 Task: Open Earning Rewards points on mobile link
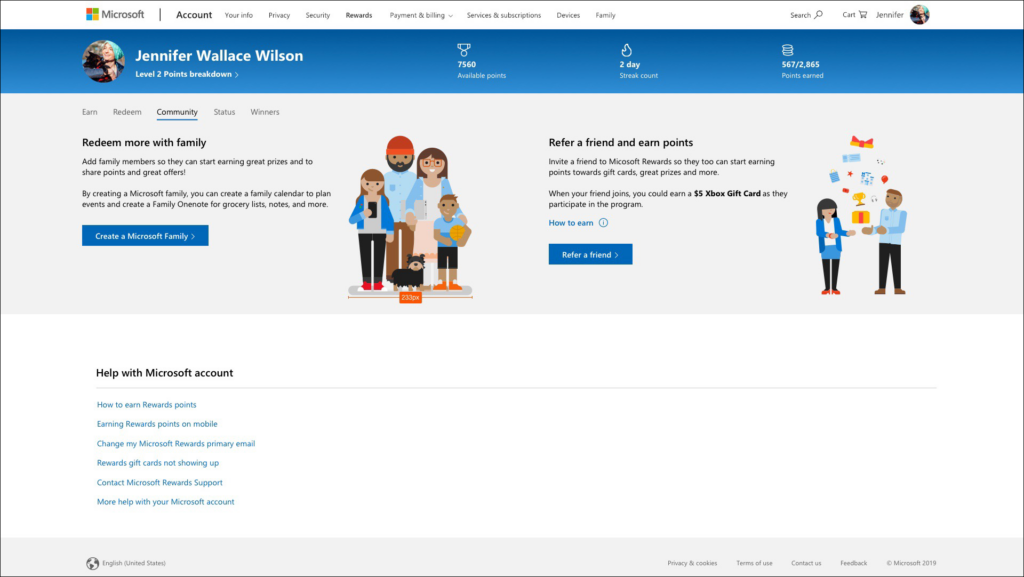pos(157,424)
